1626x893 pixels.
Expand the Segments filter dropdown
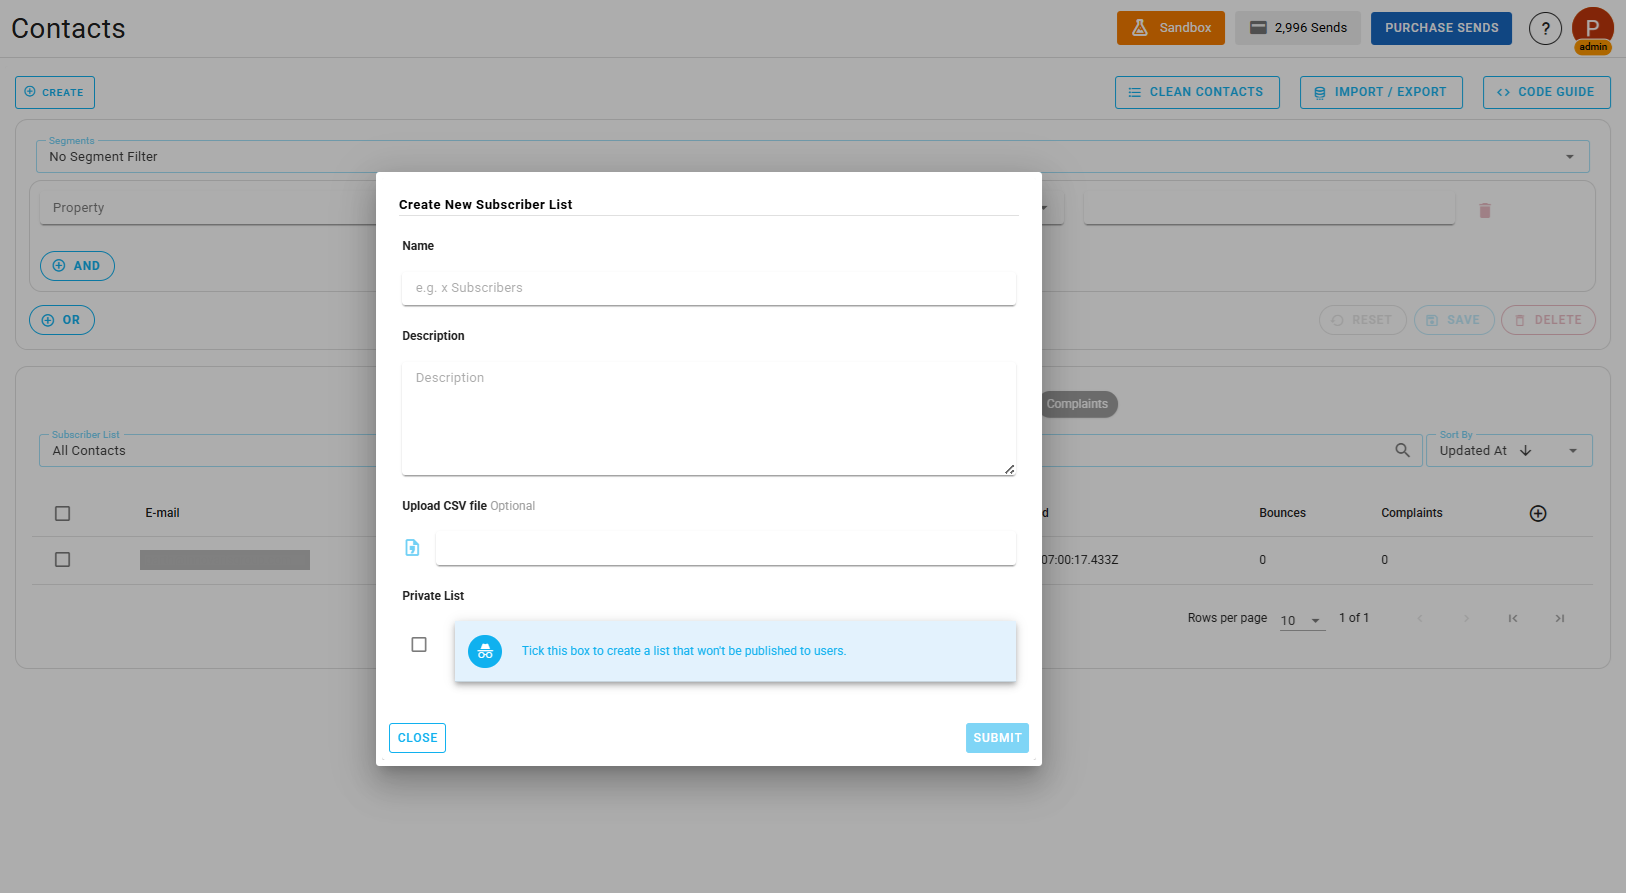1569,157
